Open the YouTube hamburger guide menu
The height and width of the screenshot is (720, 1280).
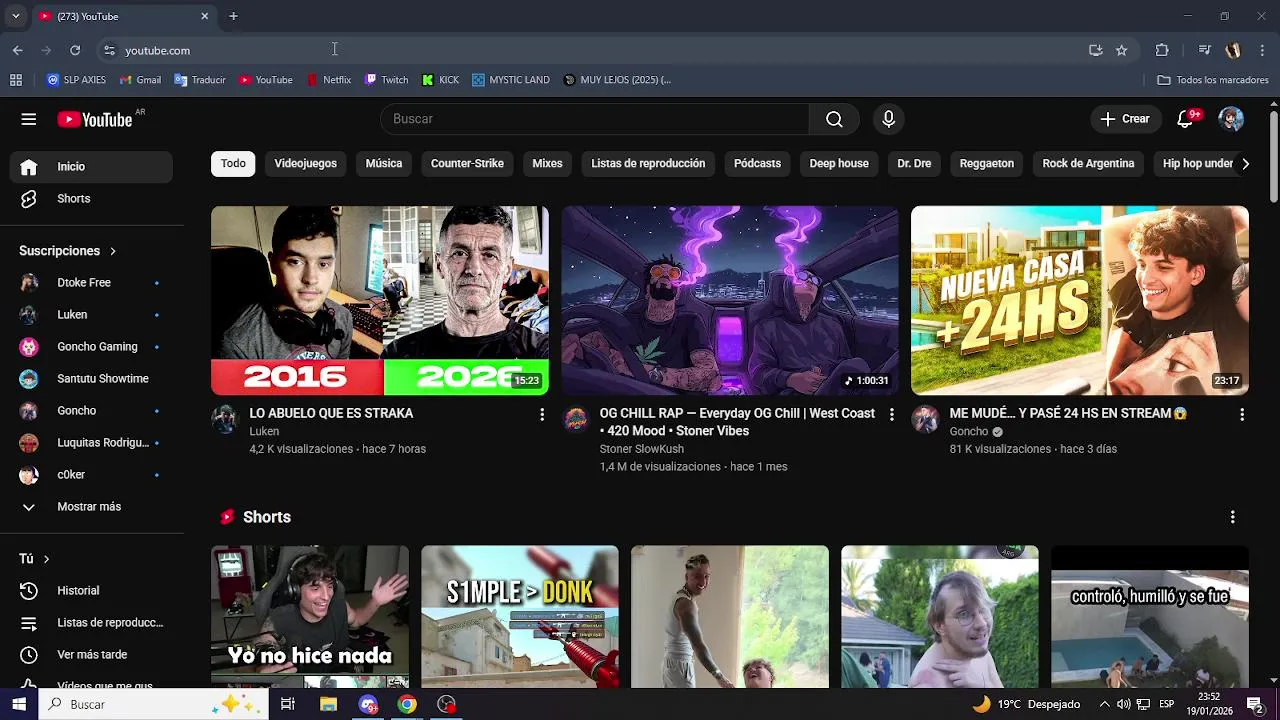(28, 119)
